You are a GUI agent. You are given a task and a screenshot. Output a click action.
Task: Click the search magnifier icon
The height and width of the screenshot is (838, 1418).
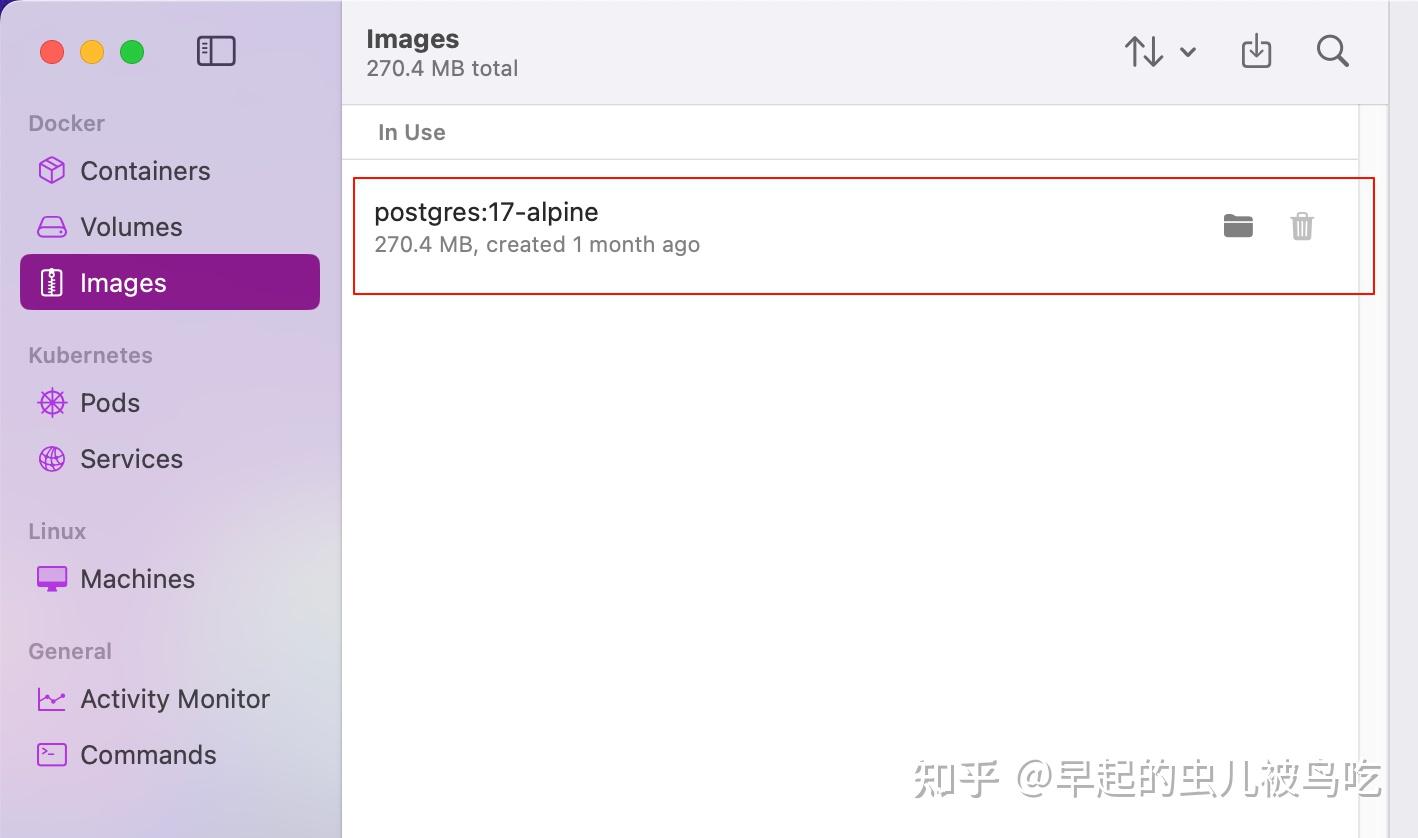pyautogui.click(x=1332, y=51)
